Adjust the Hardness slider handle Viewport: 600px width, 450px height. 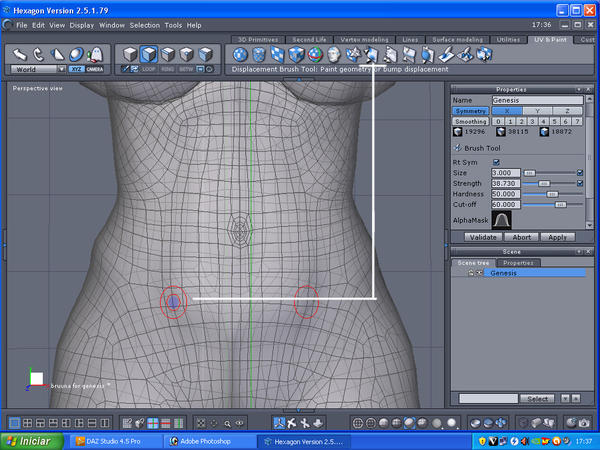(551, 194)
